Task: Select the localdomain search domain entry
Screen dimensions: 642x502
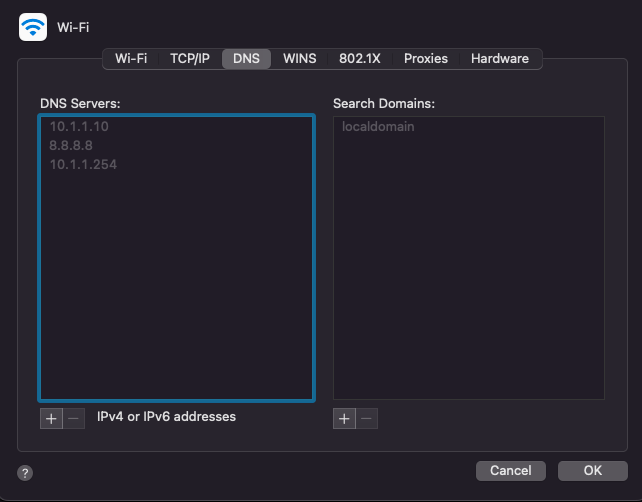Action: [378, 127]
